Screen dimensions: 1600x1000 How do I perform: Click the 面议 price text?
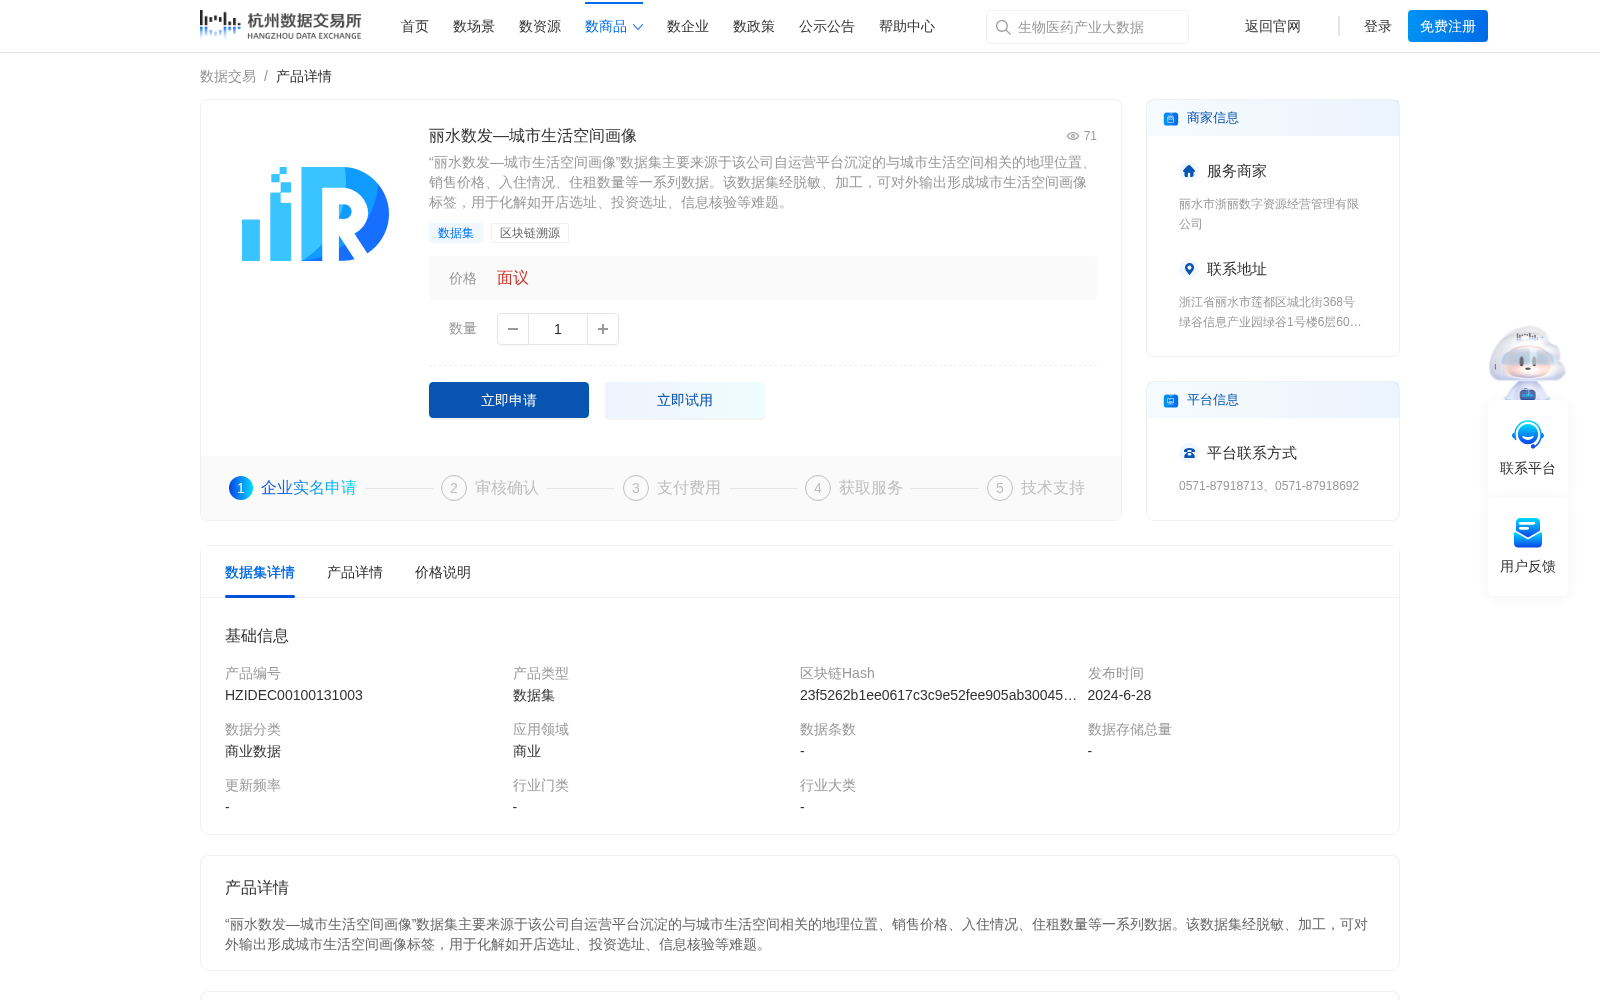(513, 278)
